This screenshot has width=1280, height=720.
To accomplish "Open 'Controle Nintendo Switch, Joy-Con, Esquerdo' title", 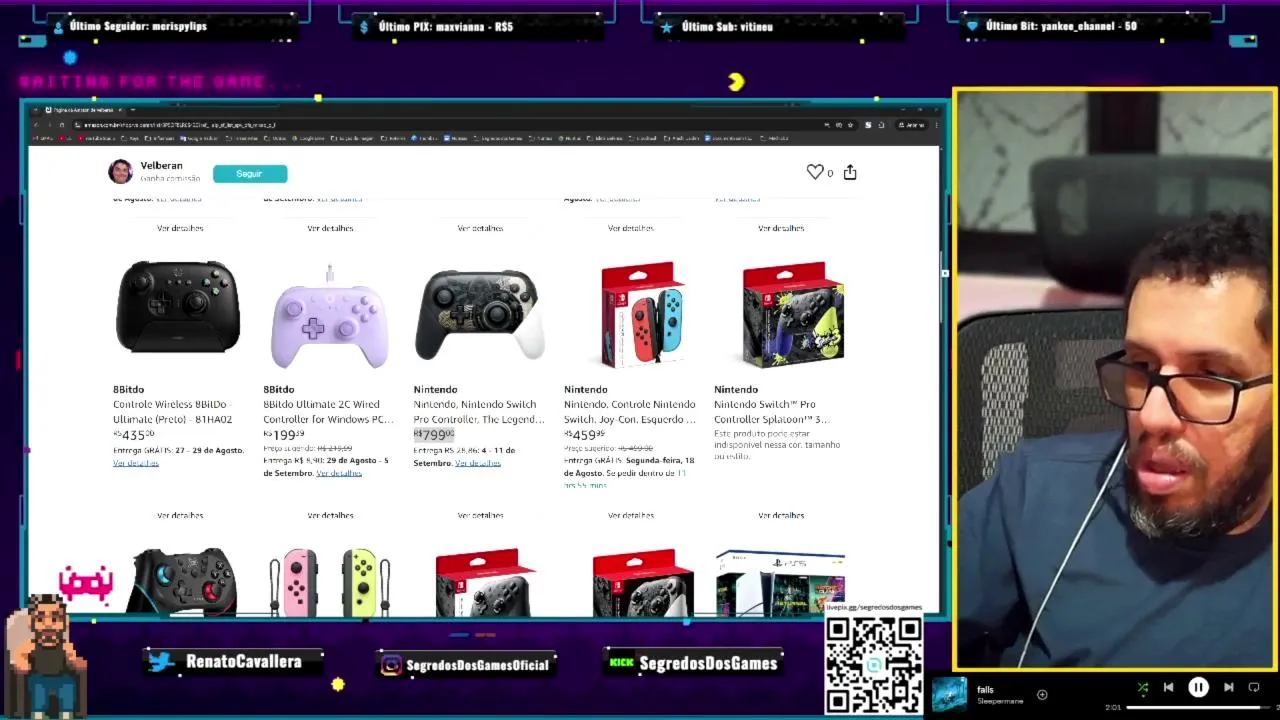I will tap(630, 412).
